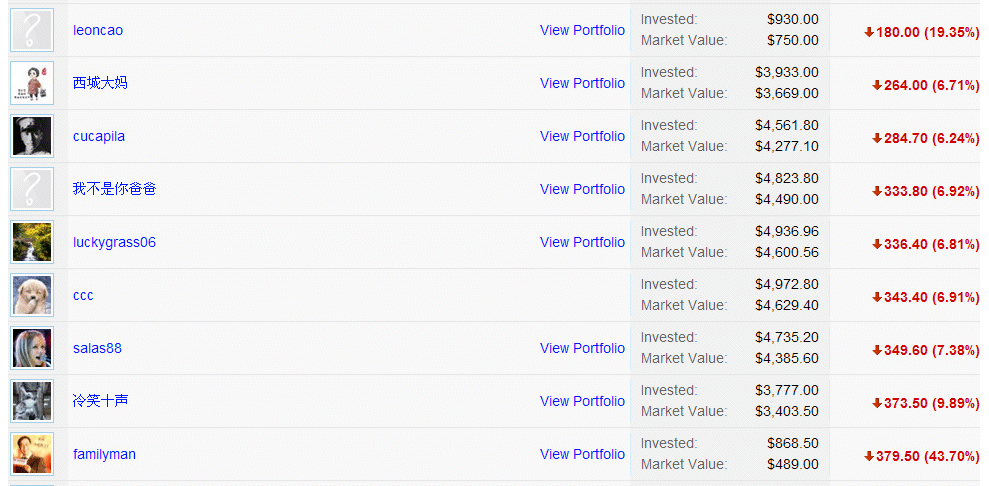Click the salas88 username
Viewport: 989px width, 486px height.
point(97,348)
